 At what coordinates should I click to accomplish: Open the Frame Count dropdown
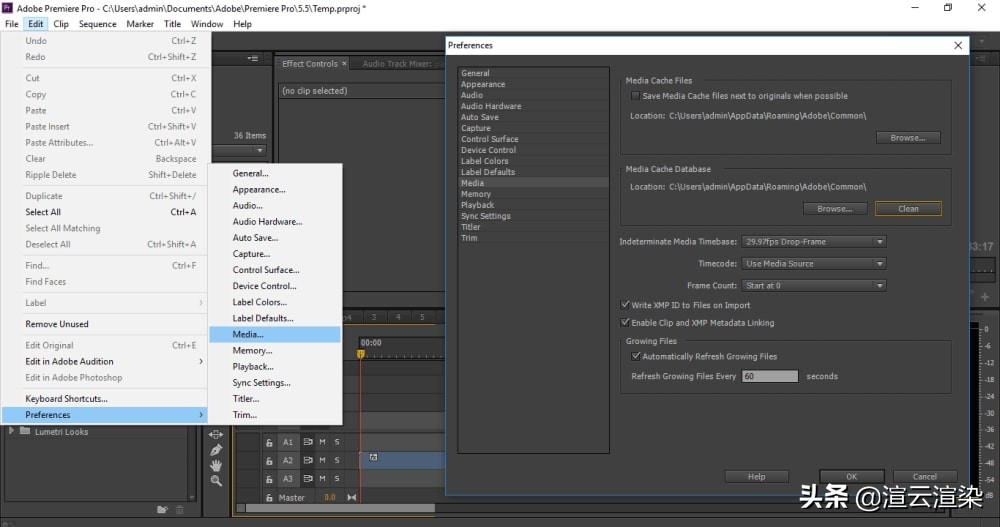(814, 285)
